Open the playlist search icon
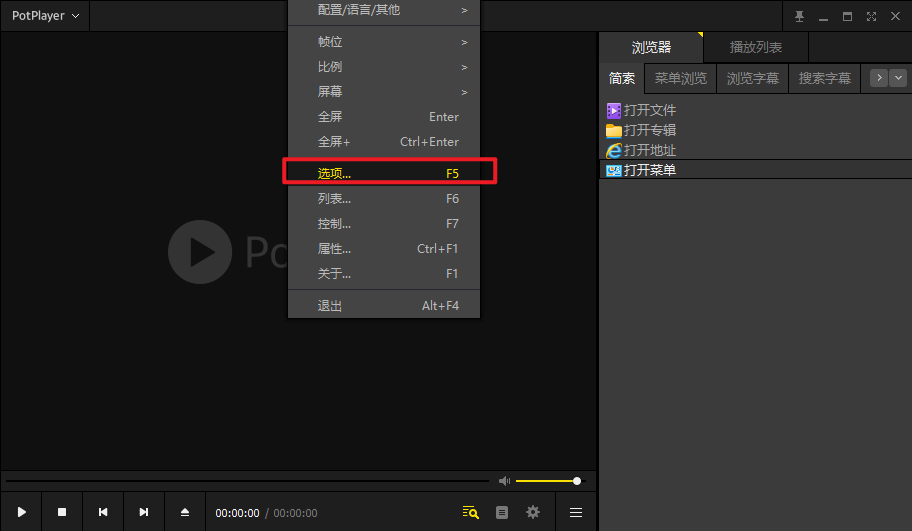912x531 pixels. click(471, 512)
